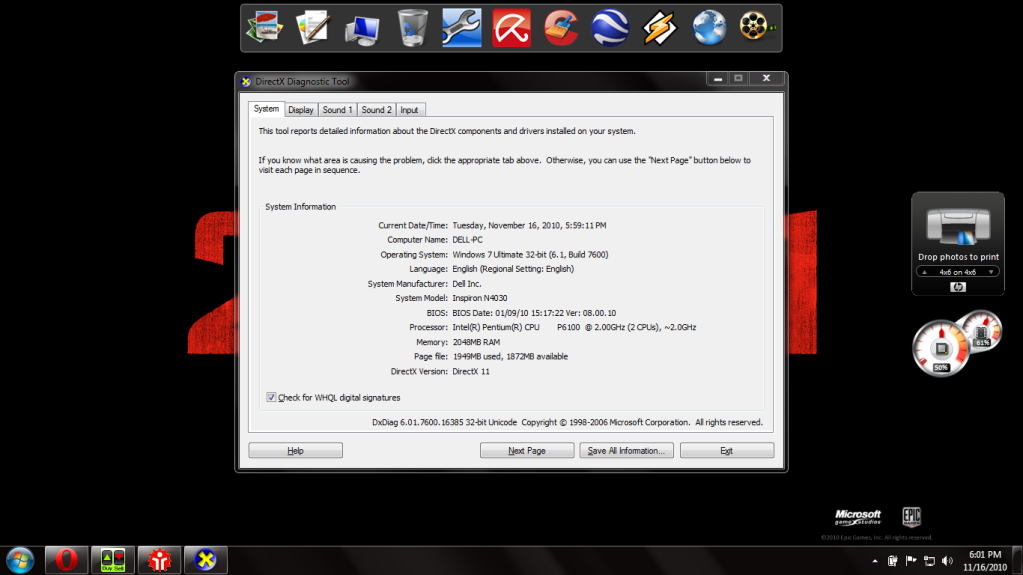Click the DirectX 11 version value
The height and width of the screenshot is (575, 1023).
pyautogui.click(x=471, y=371)
